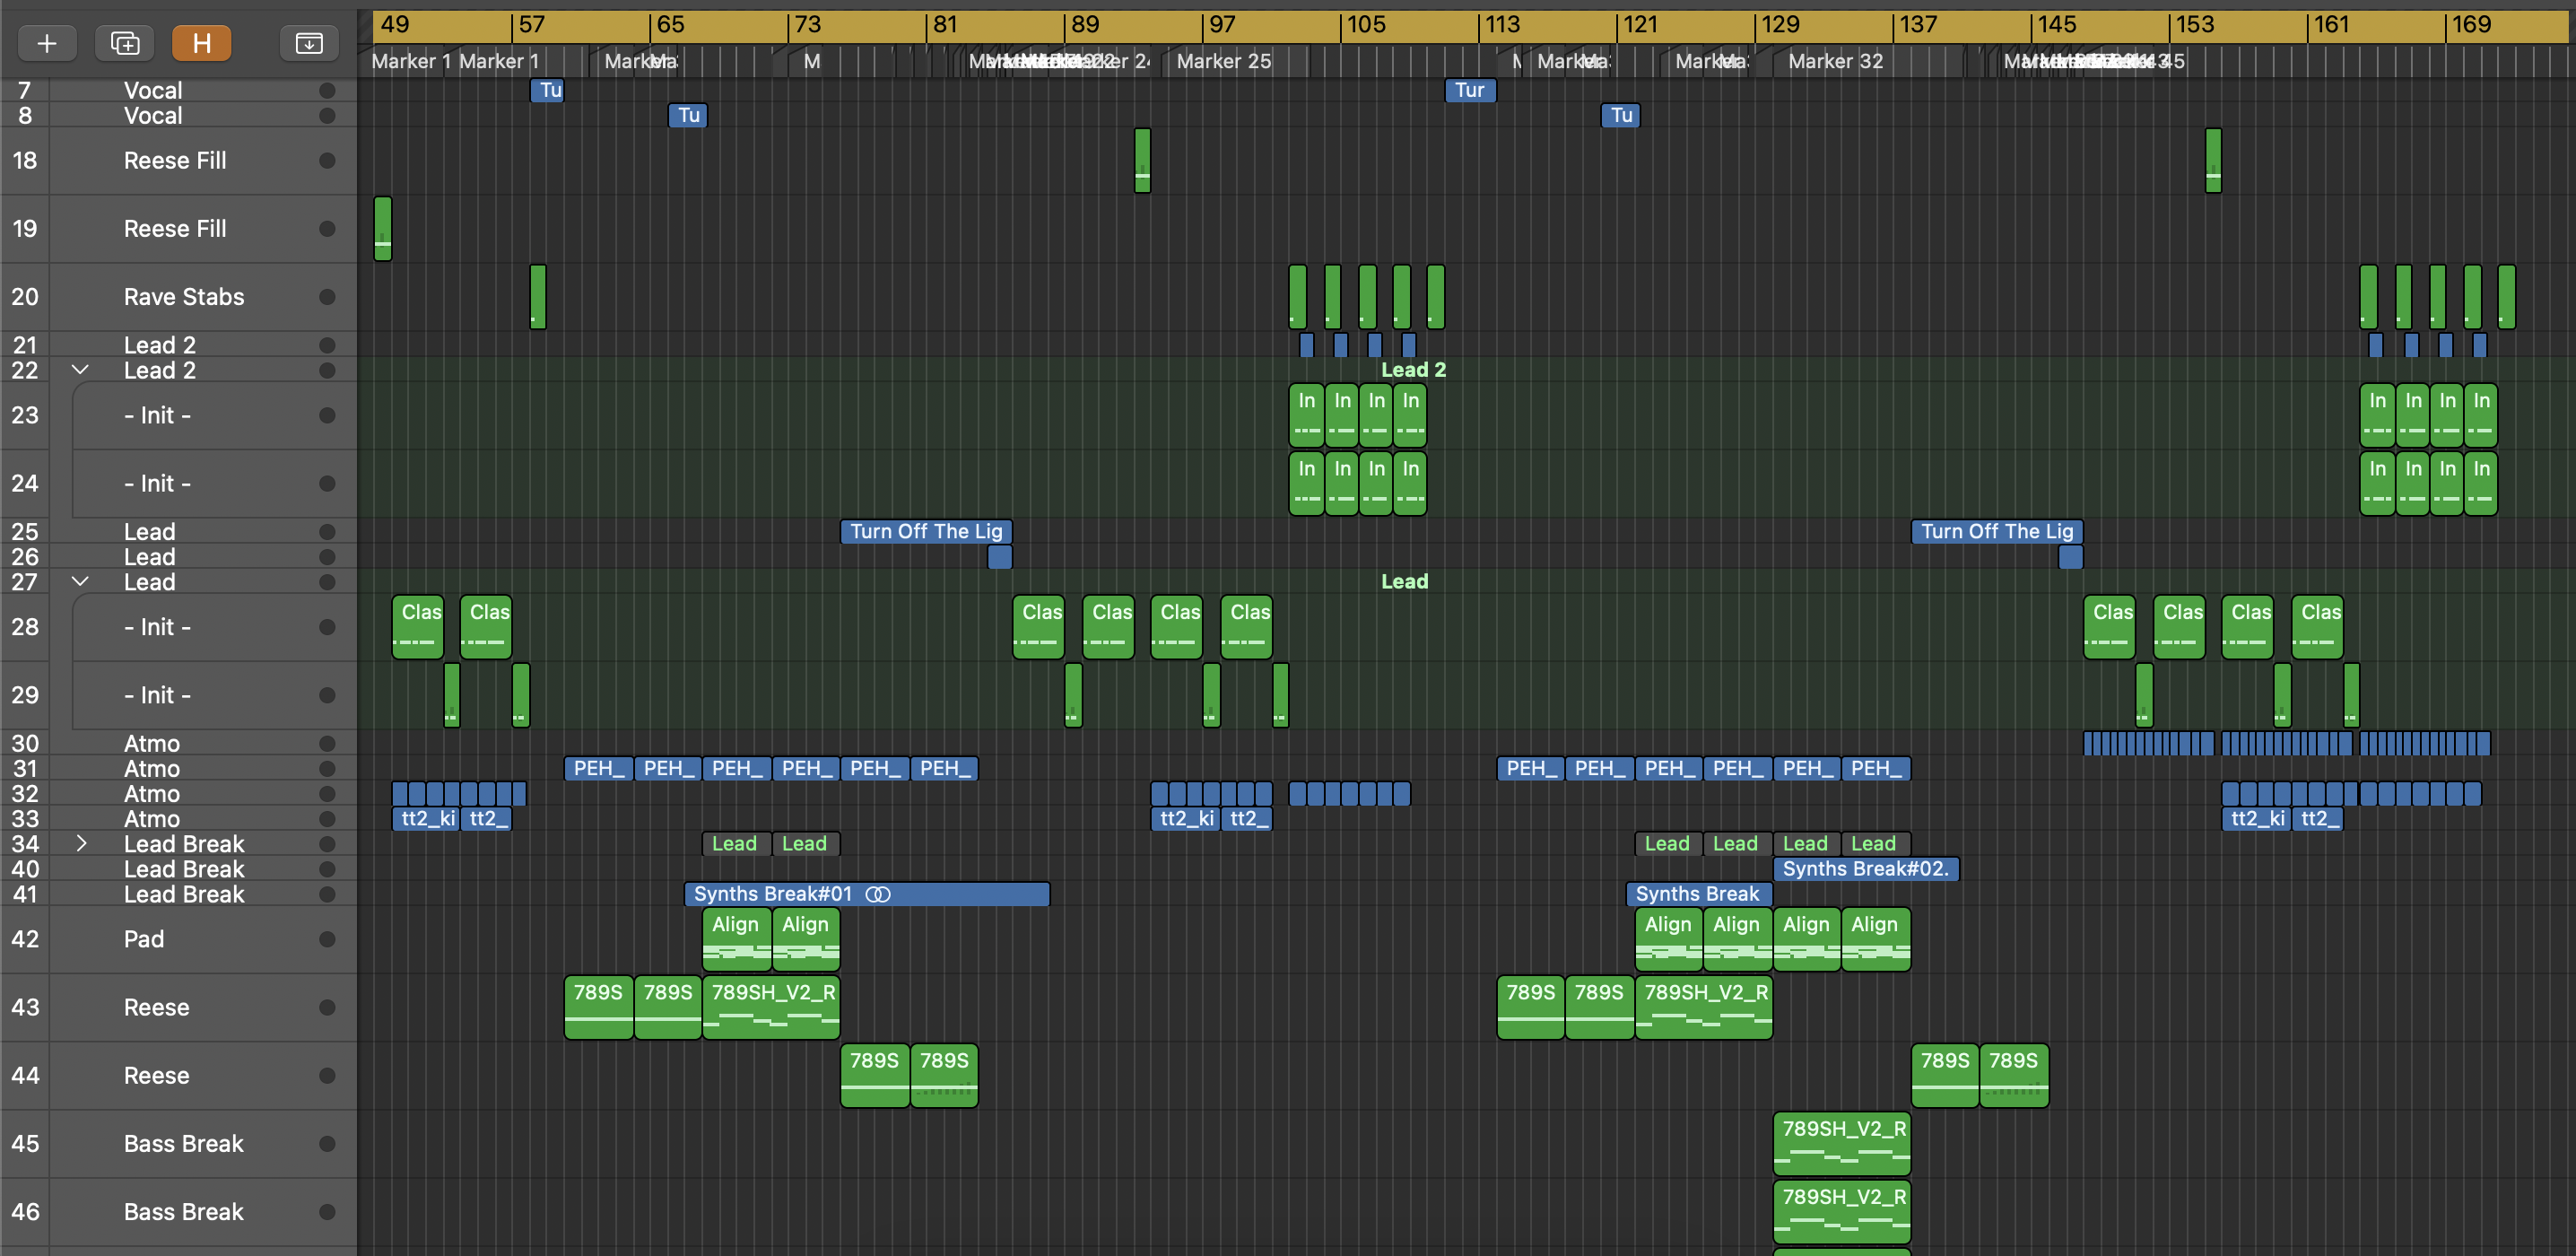The image size is (2576, 1256).
Task: Select the Atmo track 30 header
Action: coord(179,743)
